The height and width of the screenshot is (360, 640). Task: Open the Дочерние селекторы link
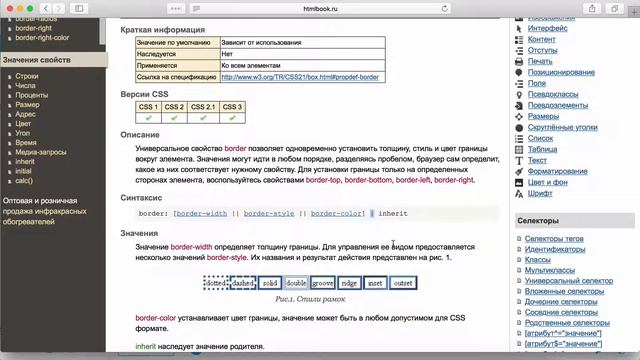click(561, 302)
